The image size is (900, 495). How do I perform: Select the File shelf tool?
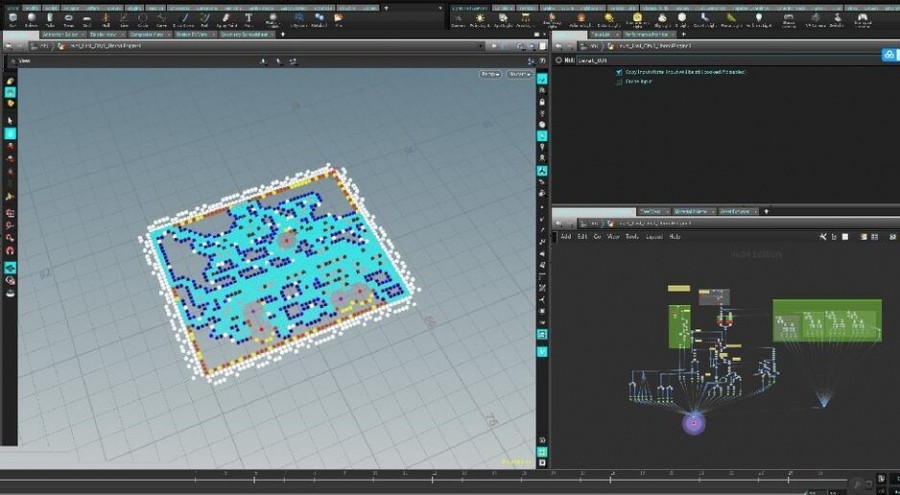(x=338, y=20)
